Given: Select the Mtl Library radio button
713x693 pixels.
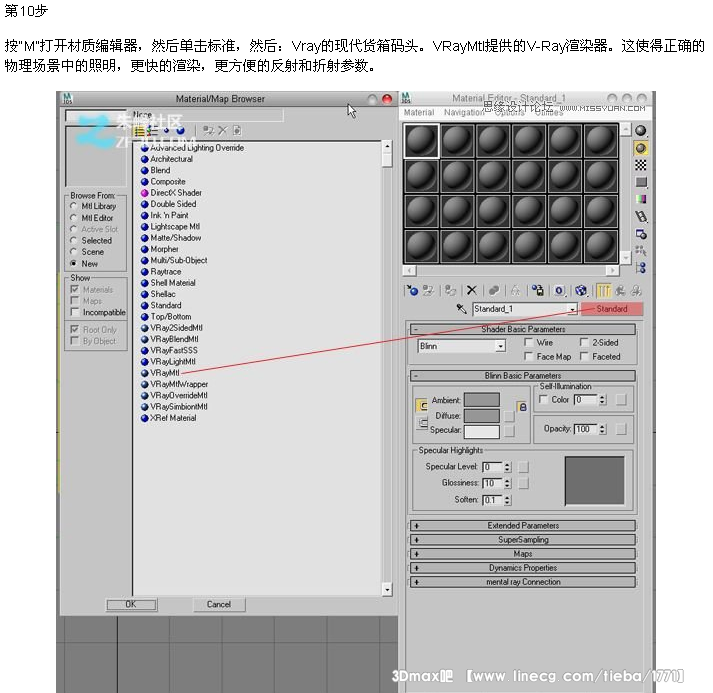Looking at the screenshot, I should click(x=74, y=207).
